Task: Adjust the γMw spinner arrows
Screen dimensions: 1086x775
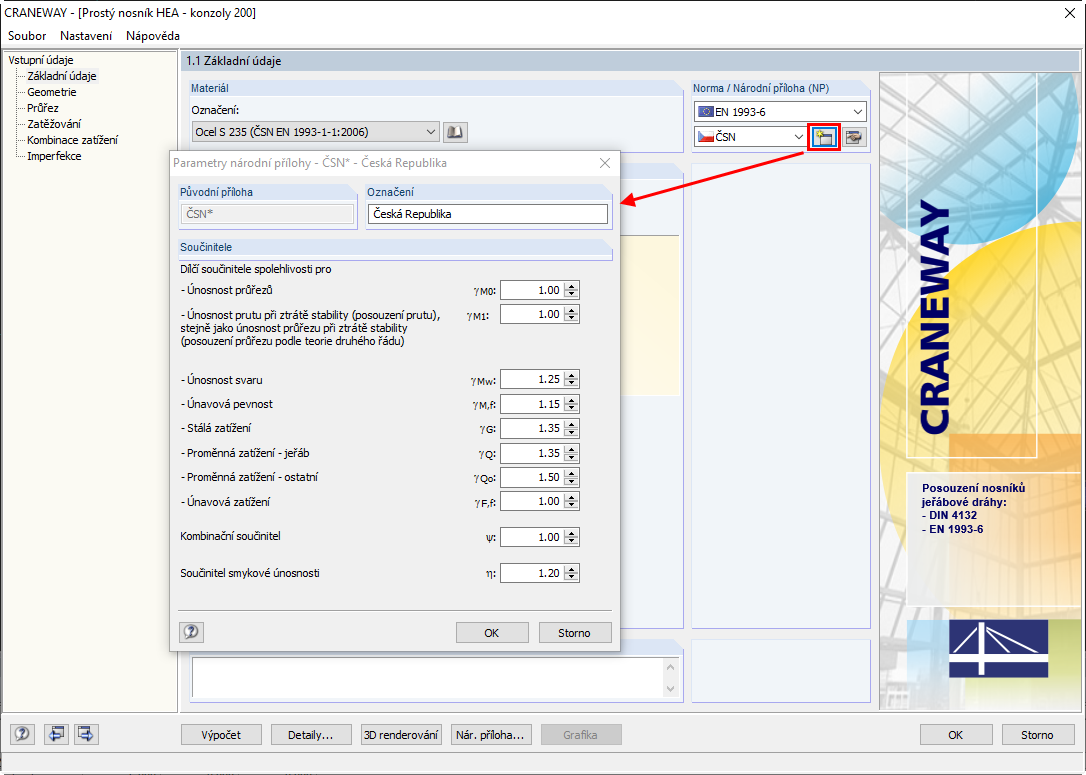Action: pos(571,380)
